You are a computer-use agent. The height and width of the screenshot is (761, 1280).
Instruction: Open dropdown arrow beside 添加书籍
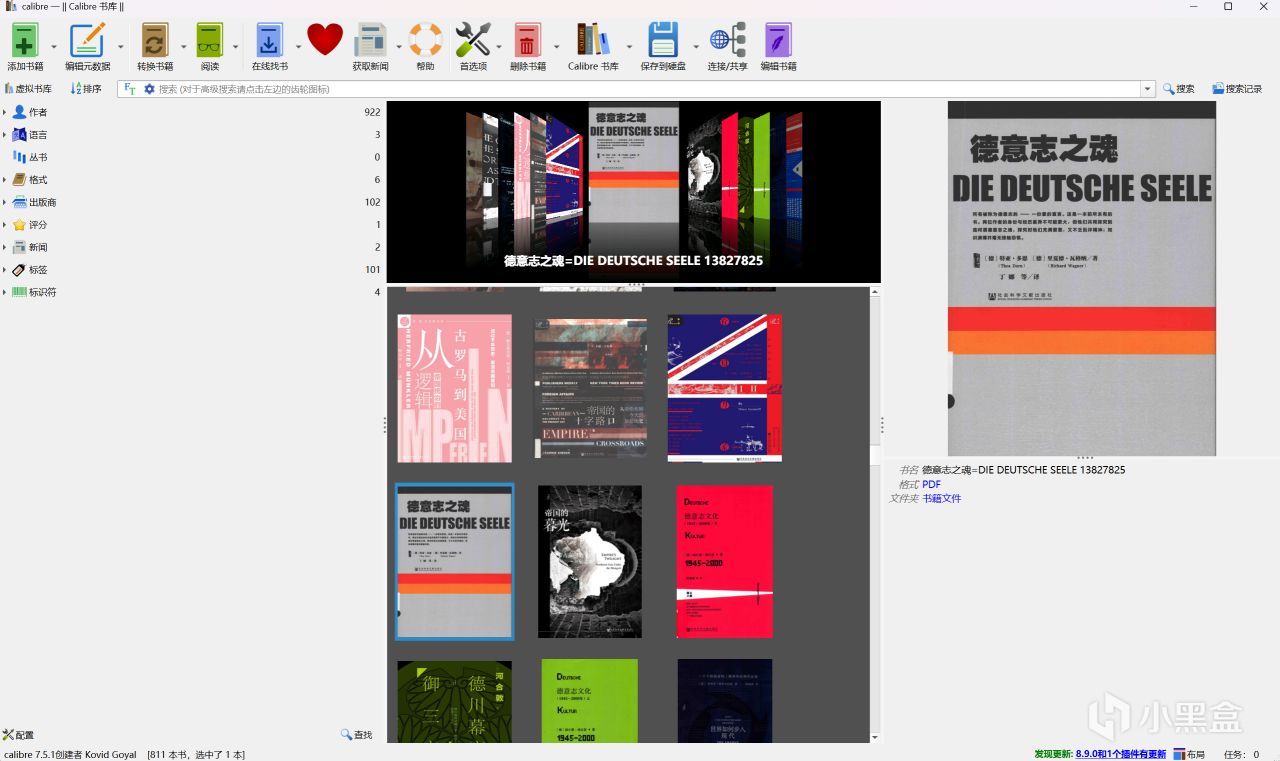(x=53, y=47)
